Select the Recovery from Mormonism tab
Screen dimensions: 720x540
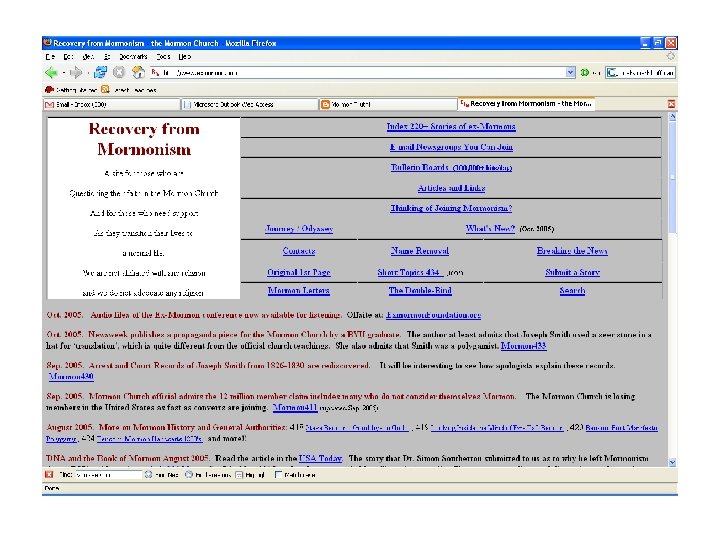[526, 104]
